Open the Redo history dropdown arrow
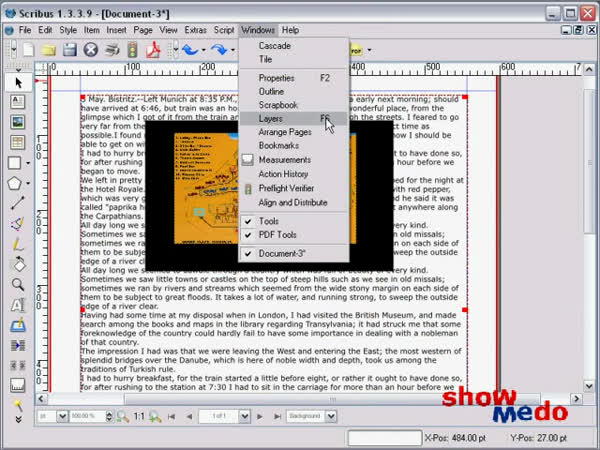The image size is (600, 450). [233, 50]
